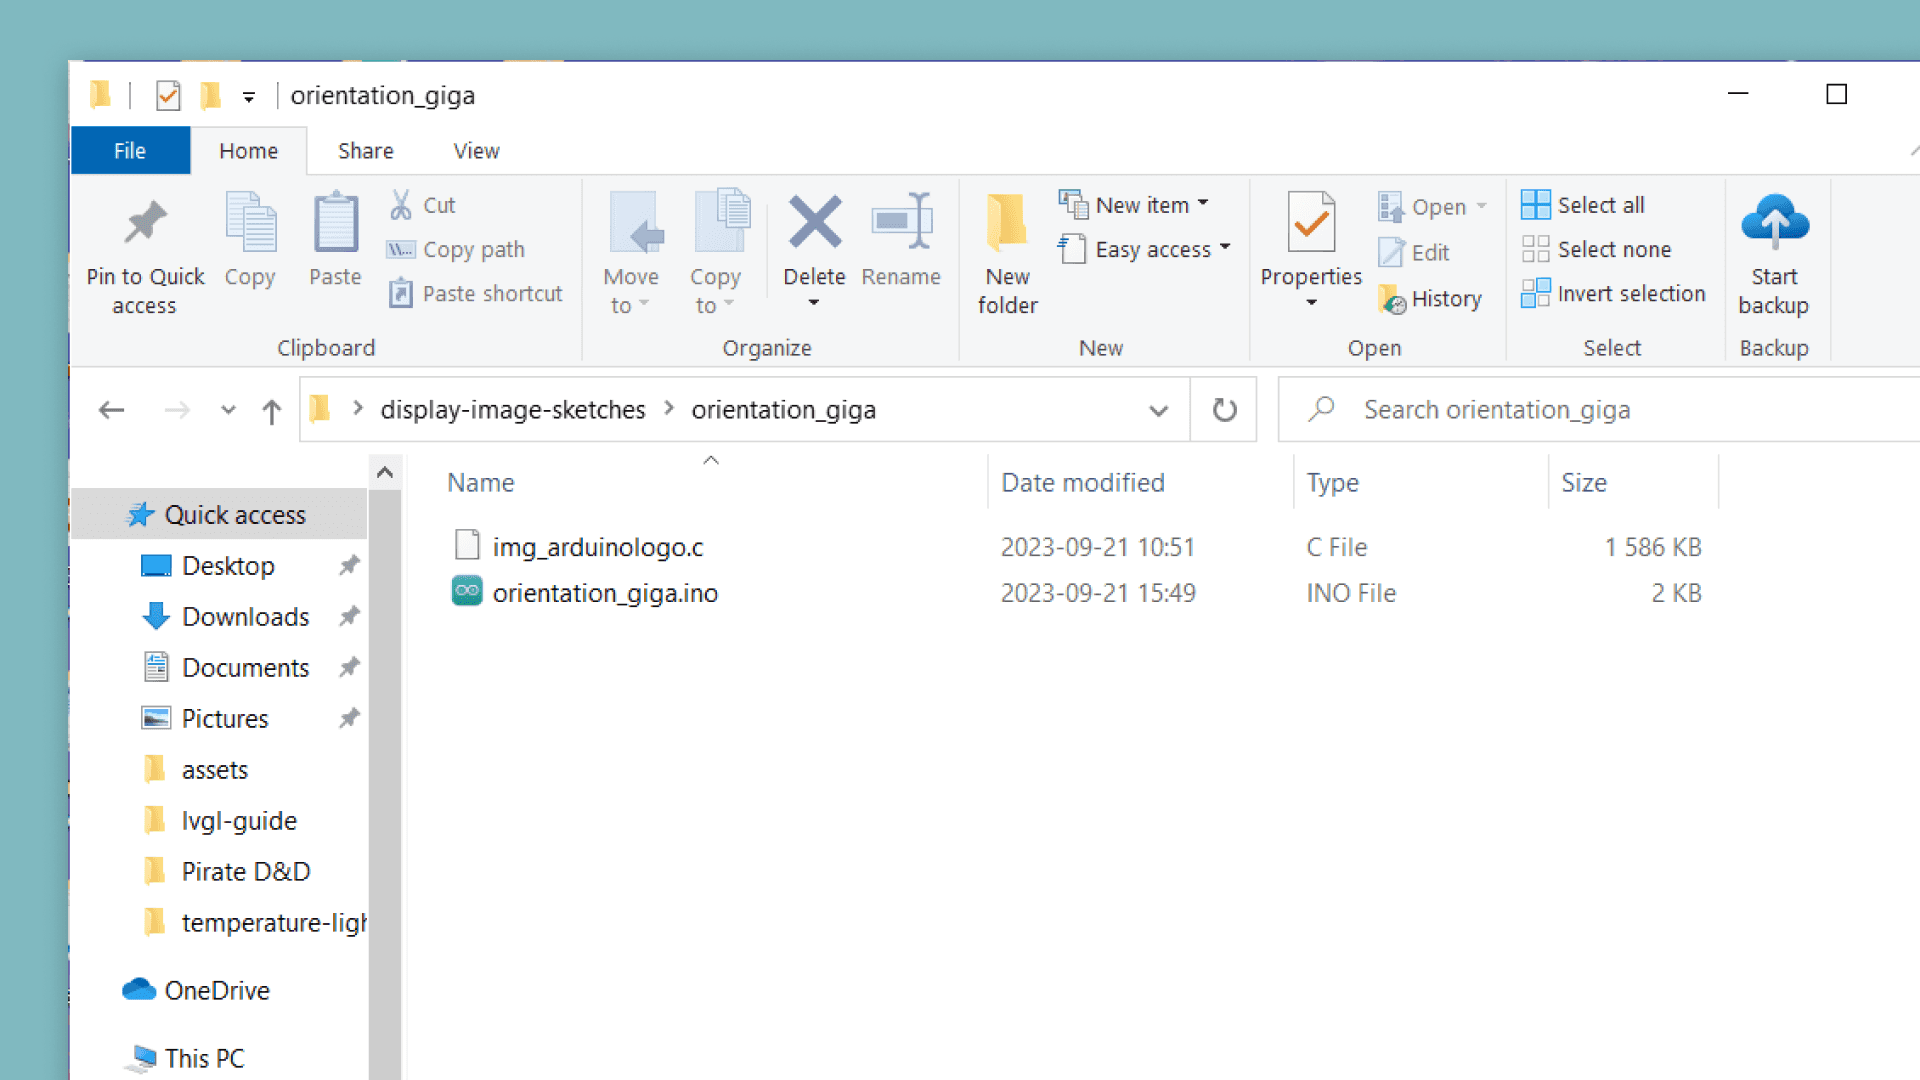Click Select all in the ribbon
1920x1080 pixels.
pos(1583,205)
